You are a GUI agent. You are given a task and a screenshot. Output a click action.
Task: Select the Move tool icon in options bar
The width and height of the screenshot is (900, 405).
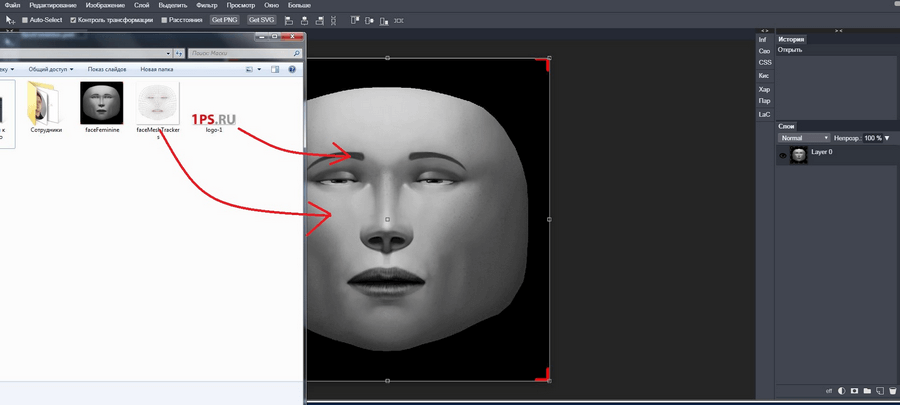[10, 20]
